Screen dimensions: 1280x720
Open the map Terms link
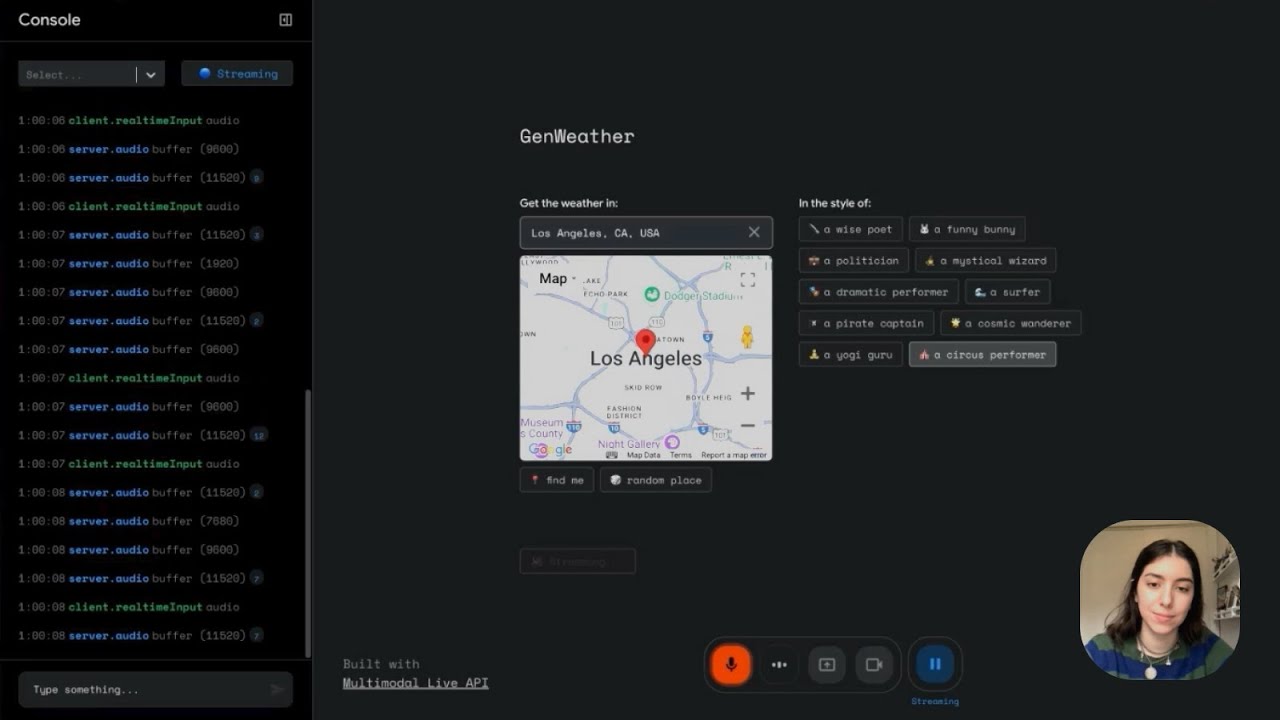(x=681, y=455)
